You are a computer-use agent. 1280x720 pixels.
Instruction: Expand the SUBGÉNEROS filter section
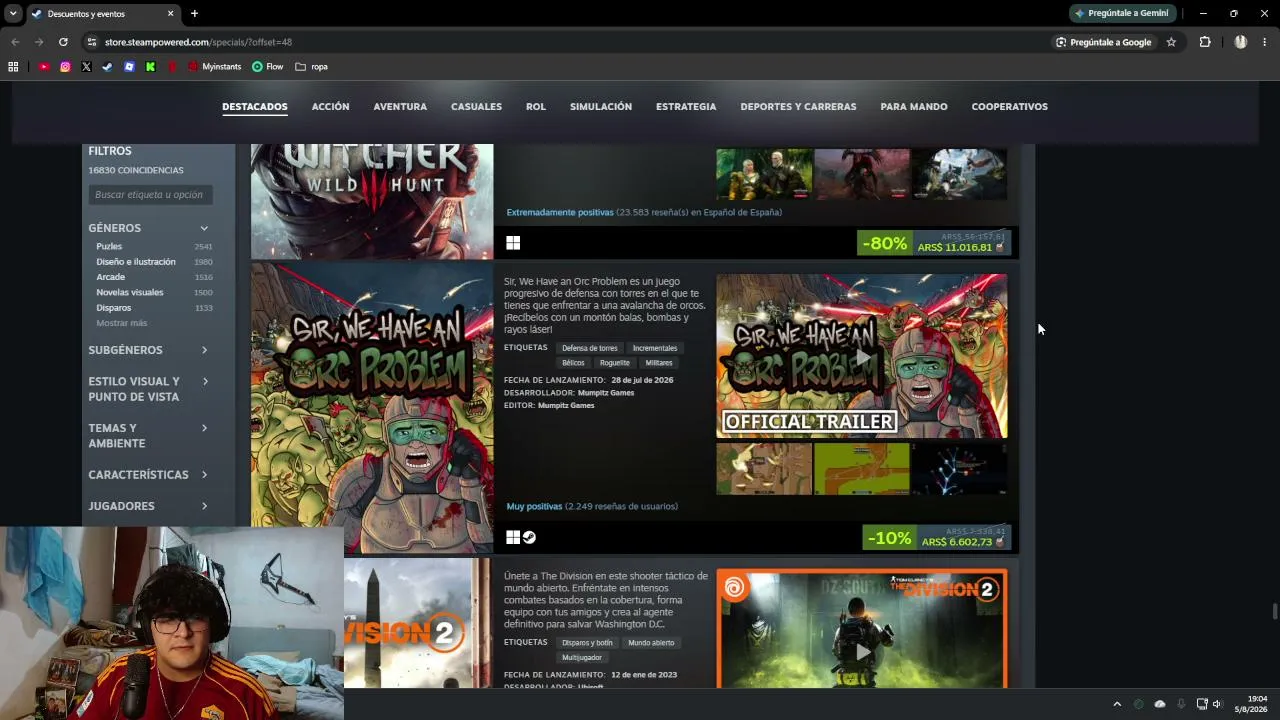pos(204,350)
